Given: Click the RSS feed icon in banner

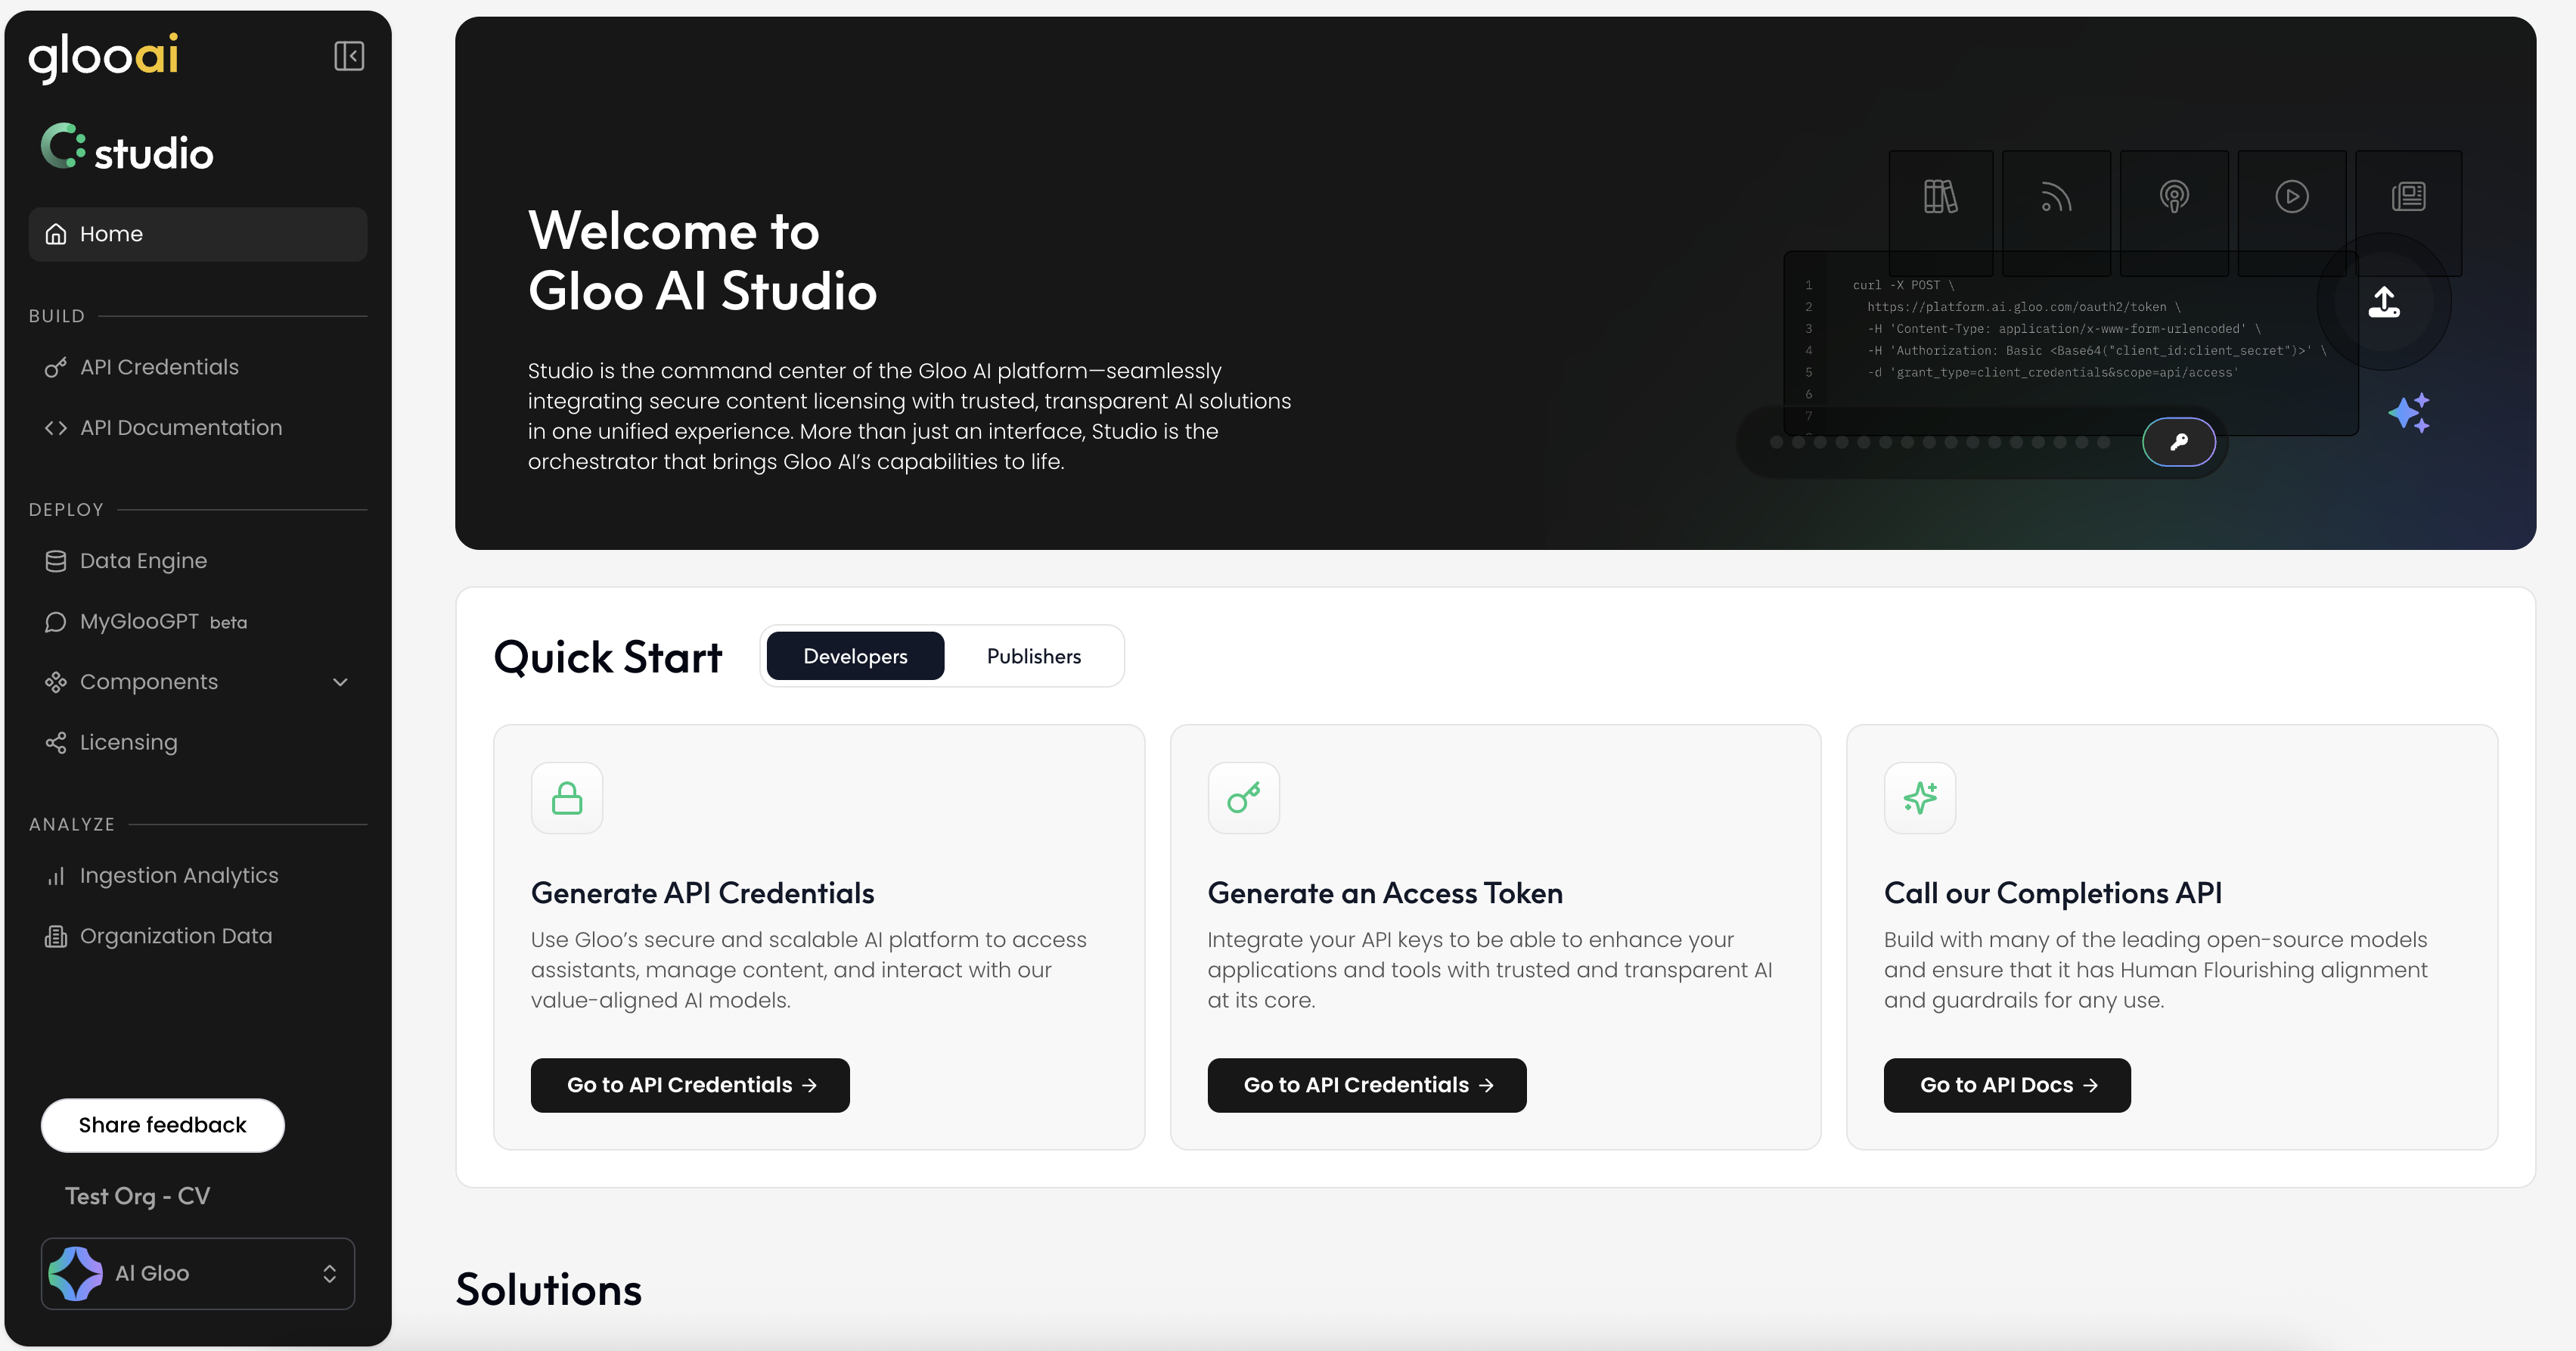Looking at the screenshot, I should (2056, 196).
